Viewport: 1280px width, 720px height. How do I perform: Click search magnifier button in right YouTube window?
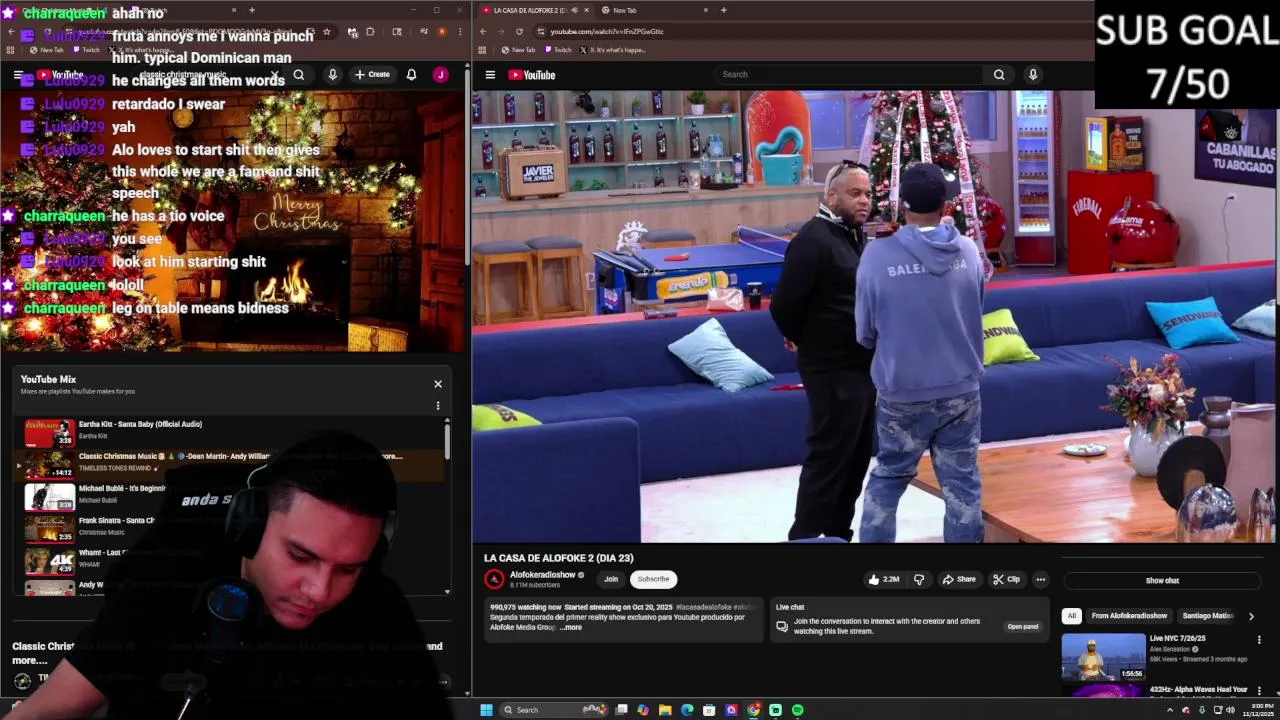(x=998, y=74)
